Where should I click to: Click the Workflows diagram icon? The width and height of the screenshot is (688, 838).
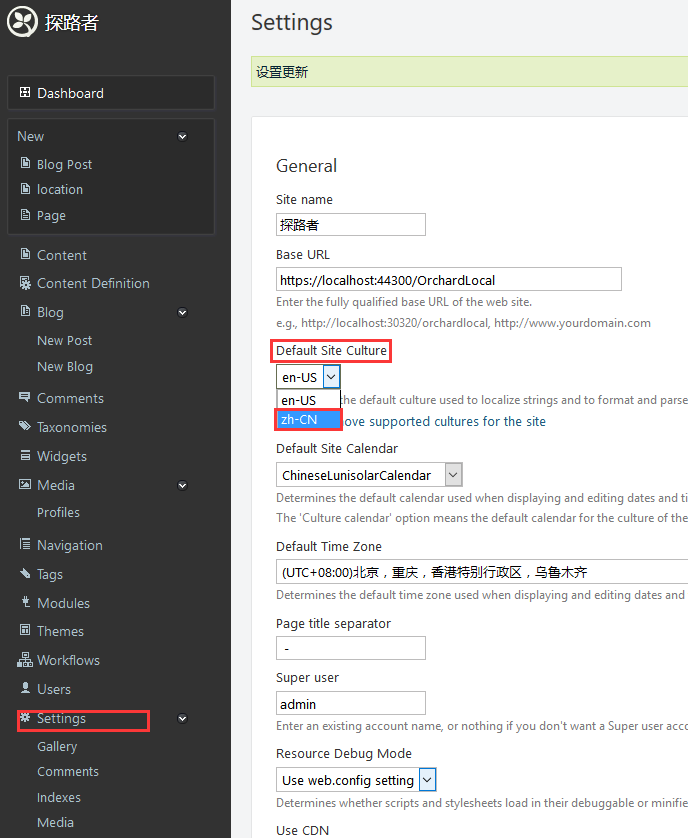coord(25,660)
